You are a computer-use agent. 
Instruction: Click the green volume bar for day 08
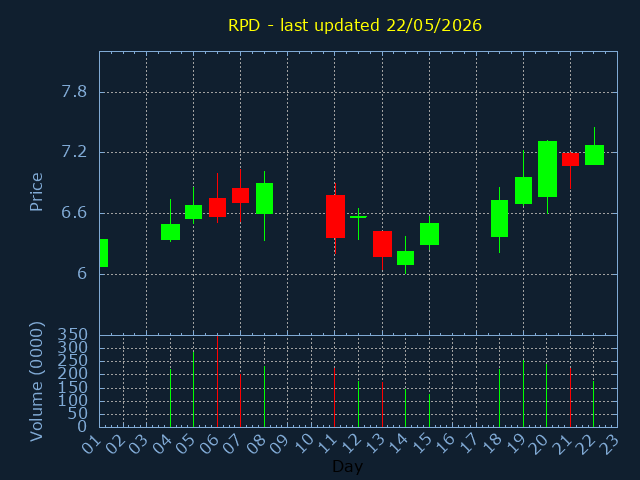[x=264, y=396]
